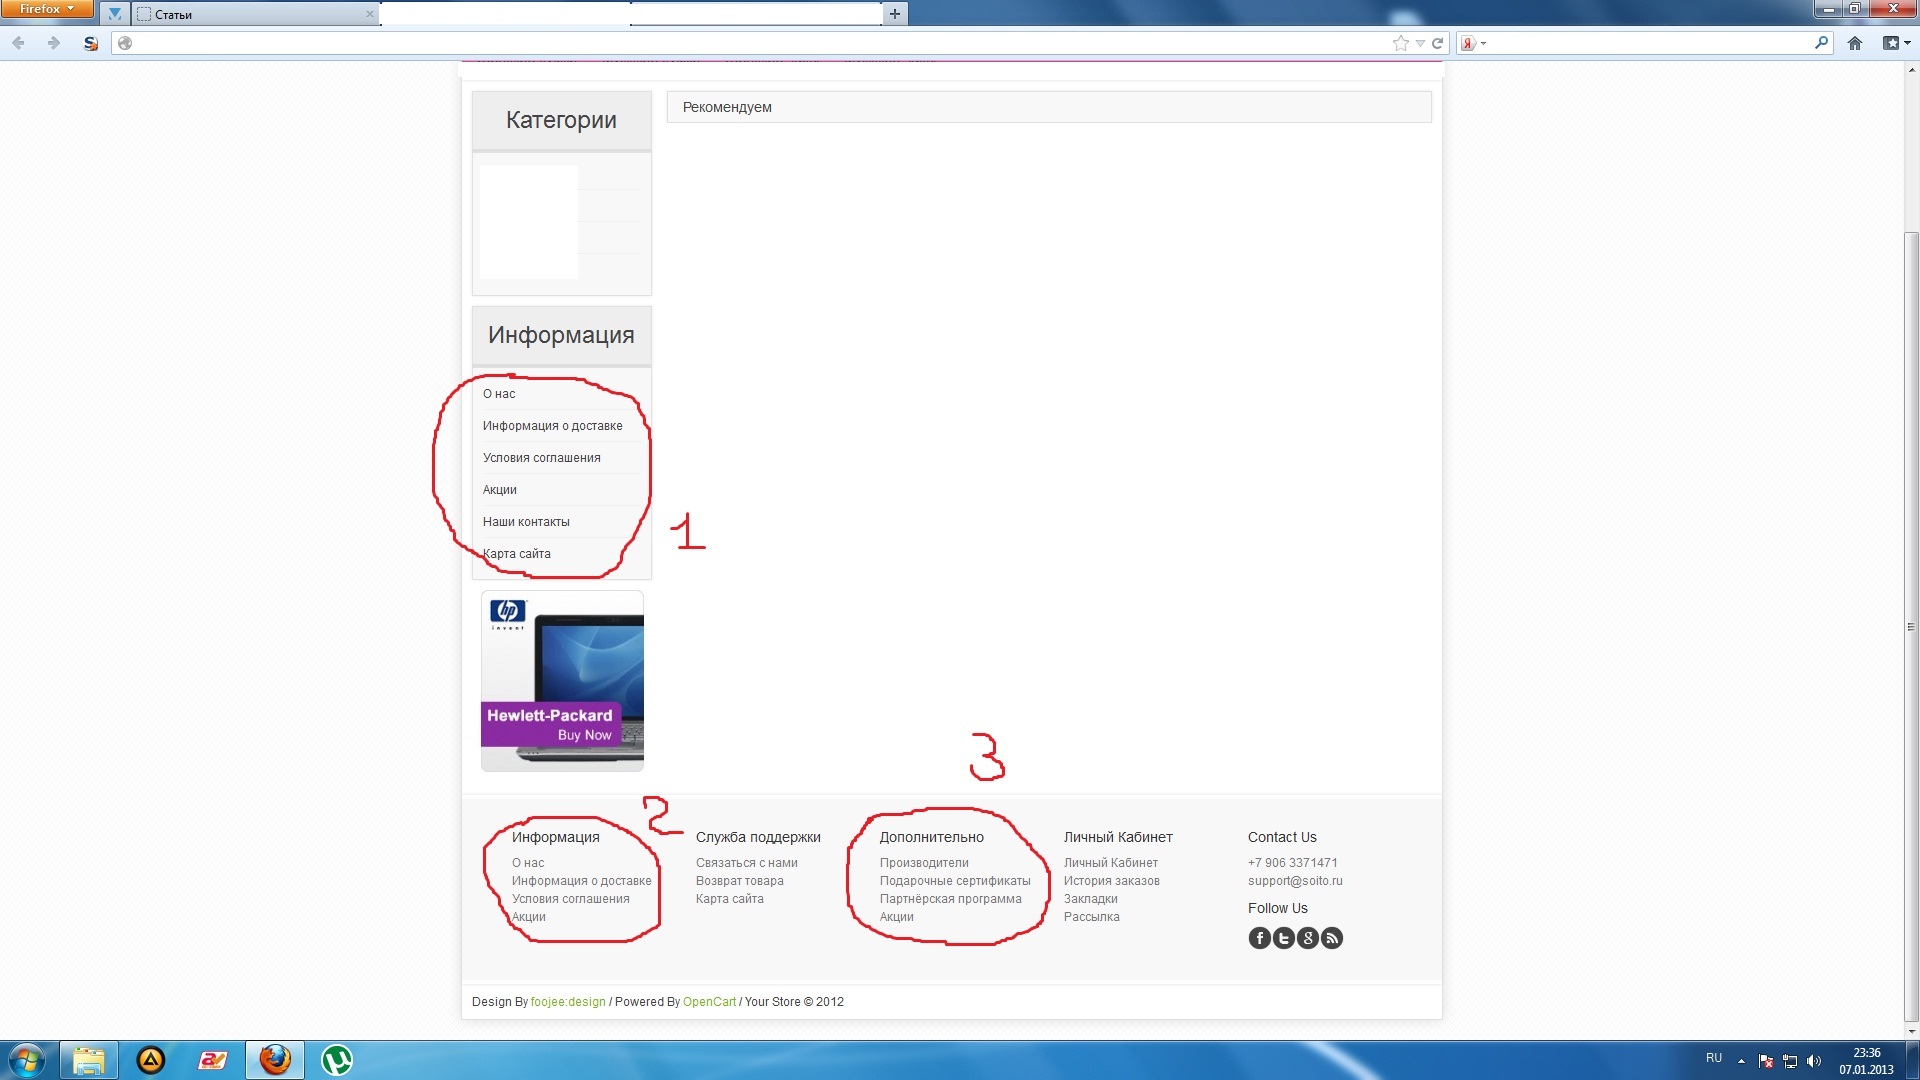Expand URL history dropdown arrow
Screen dimensions: 1920x1080
tap(1420, 43)
